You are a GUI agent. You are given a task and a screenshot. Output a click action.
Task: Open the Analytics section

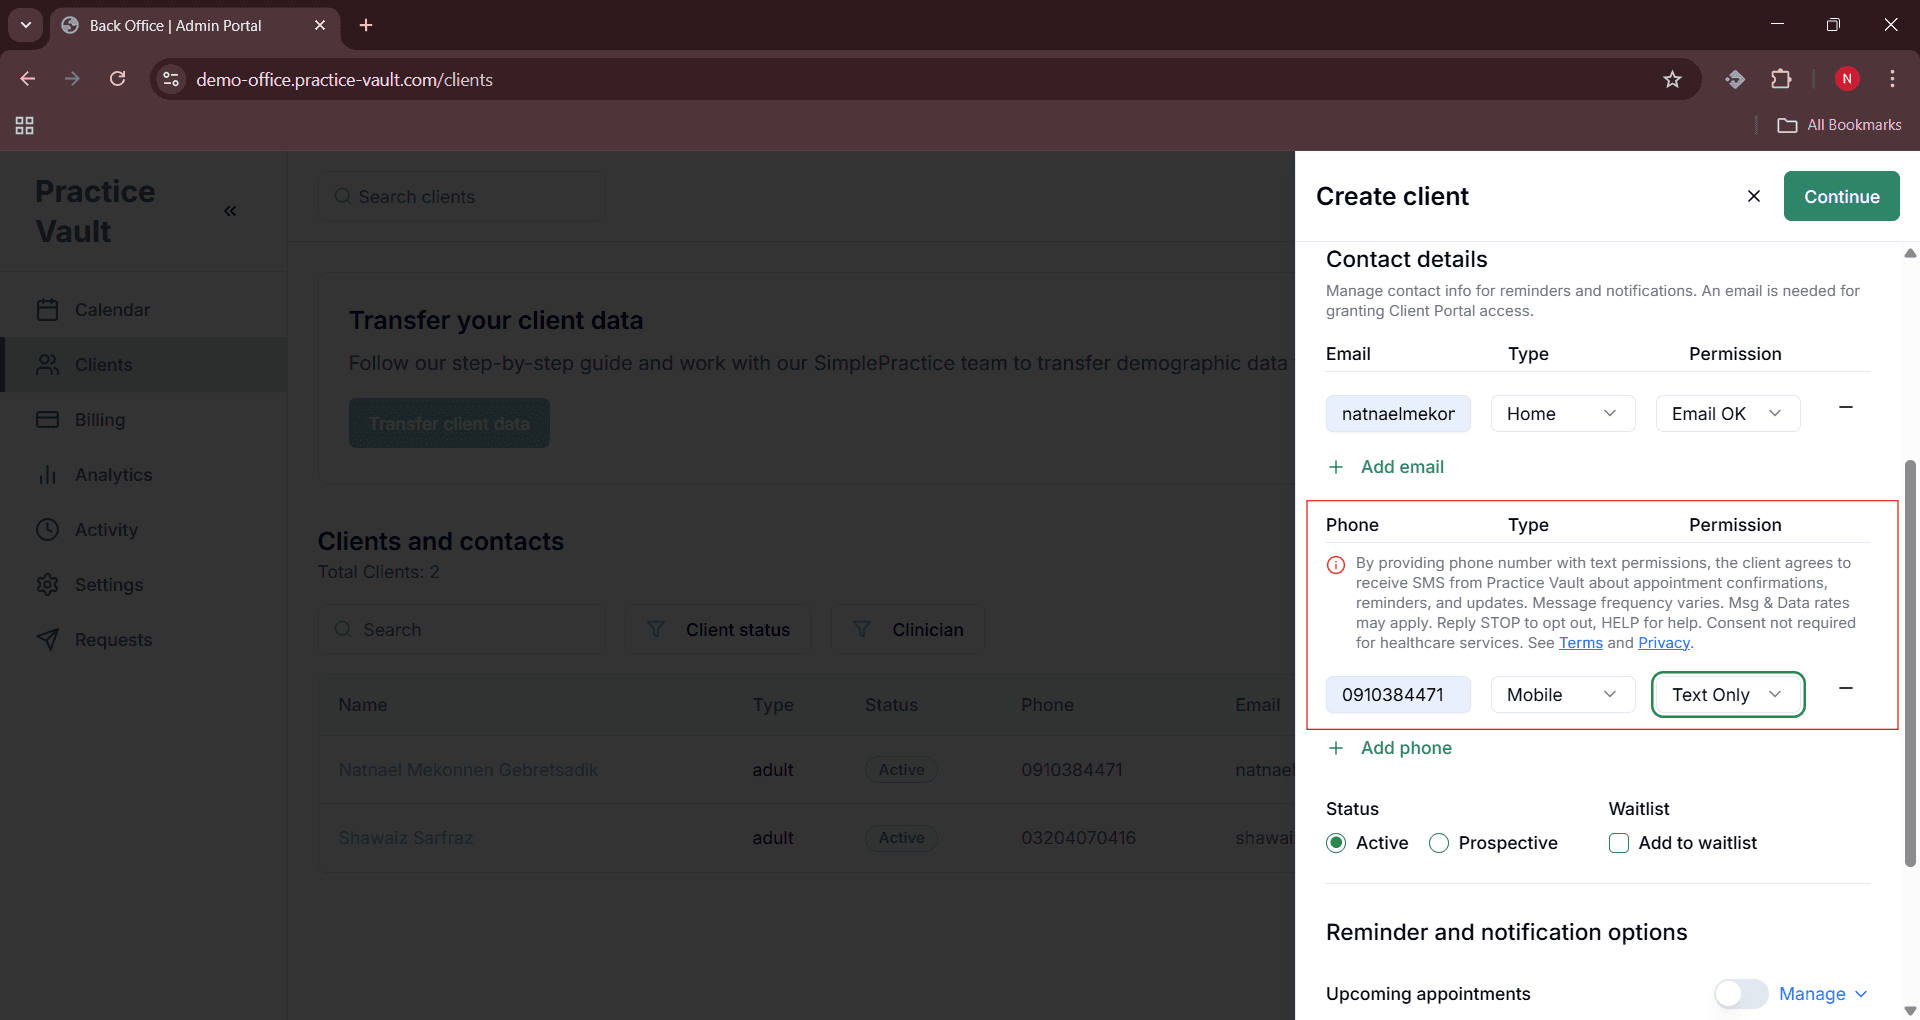[114, 475]
